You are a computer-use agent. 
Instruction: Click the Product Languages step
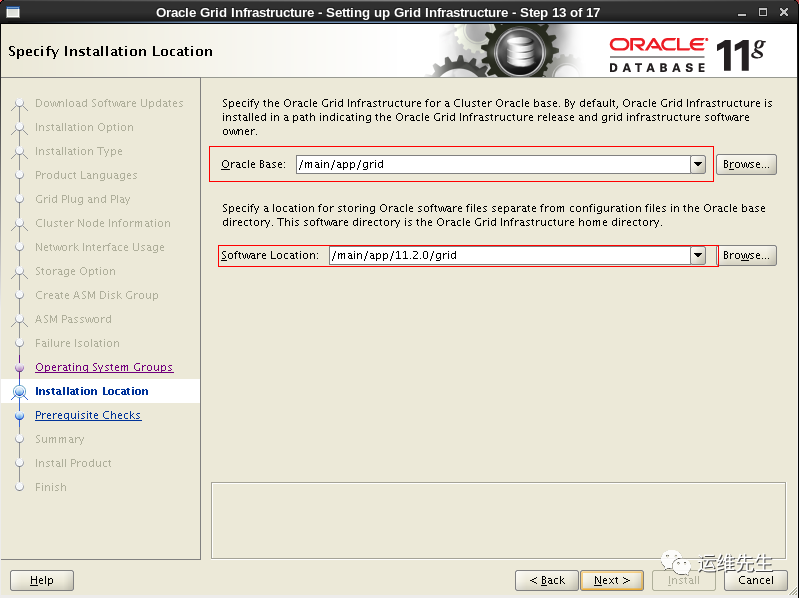click(86, 175)
